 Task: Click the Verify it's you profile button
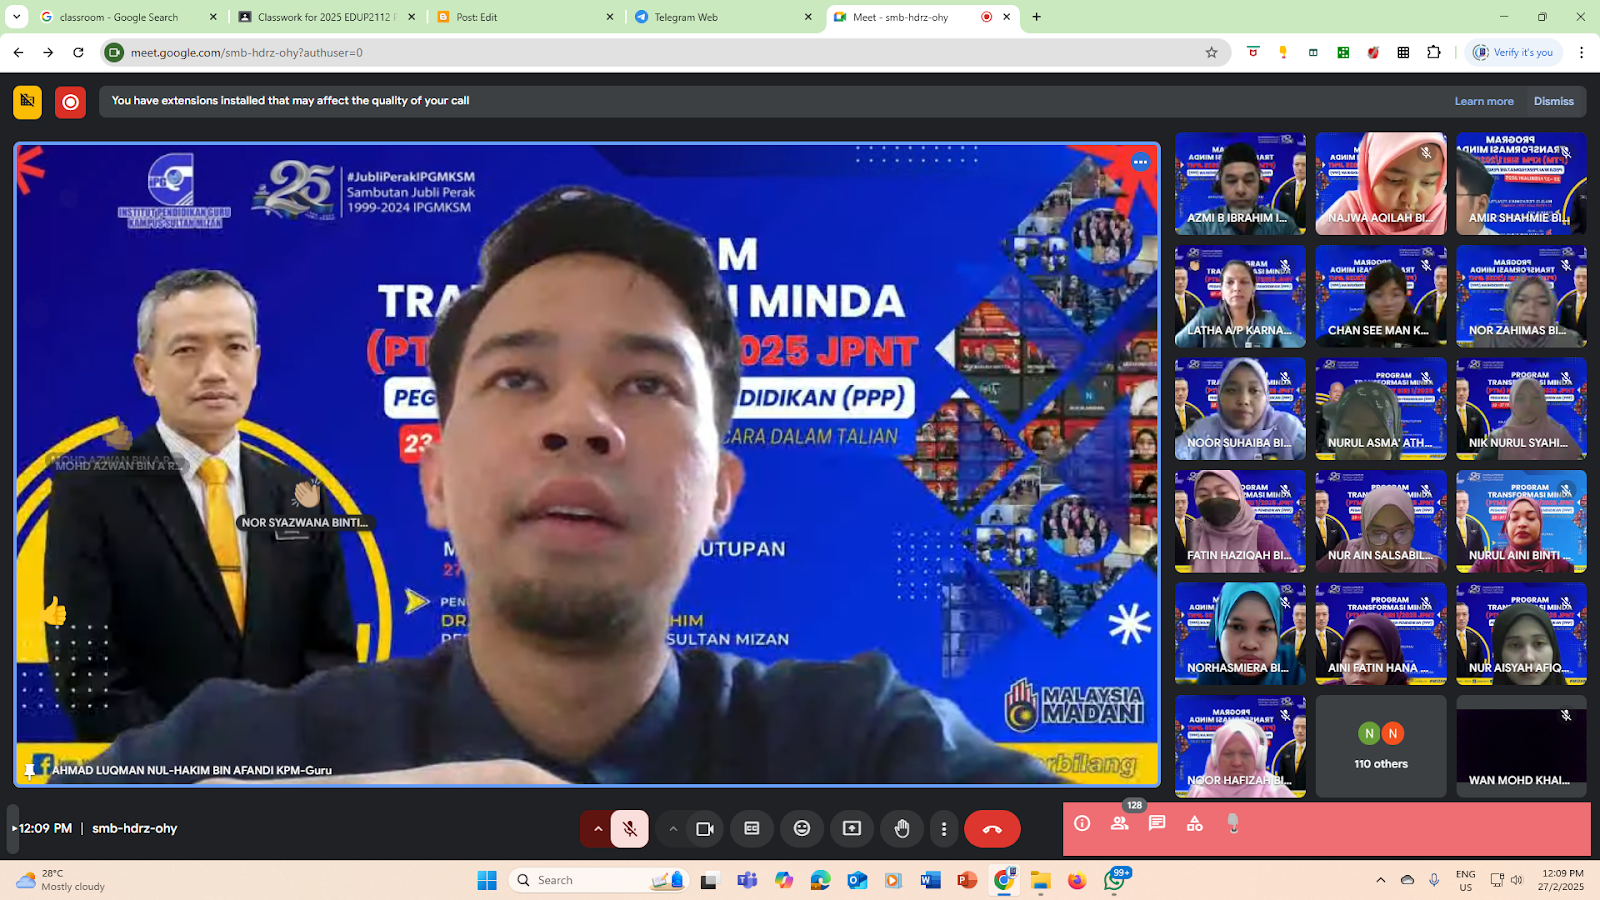pos(1514,52)
